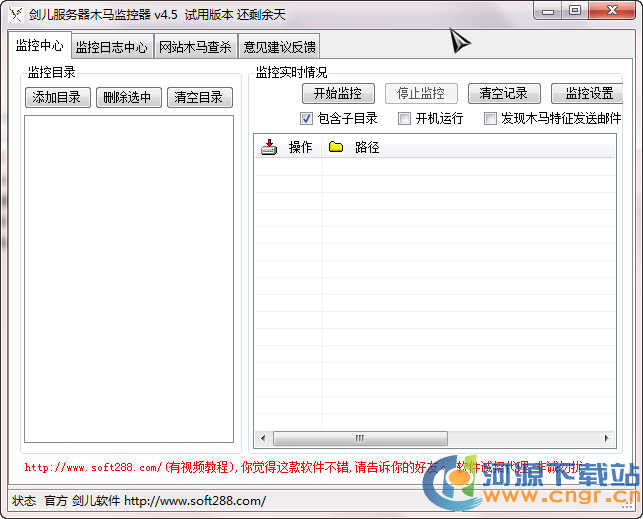Open the 网站木马查杀 tab
Image resolution: width=643 pixels, height=519 pixels.
(x=195, y=47)
